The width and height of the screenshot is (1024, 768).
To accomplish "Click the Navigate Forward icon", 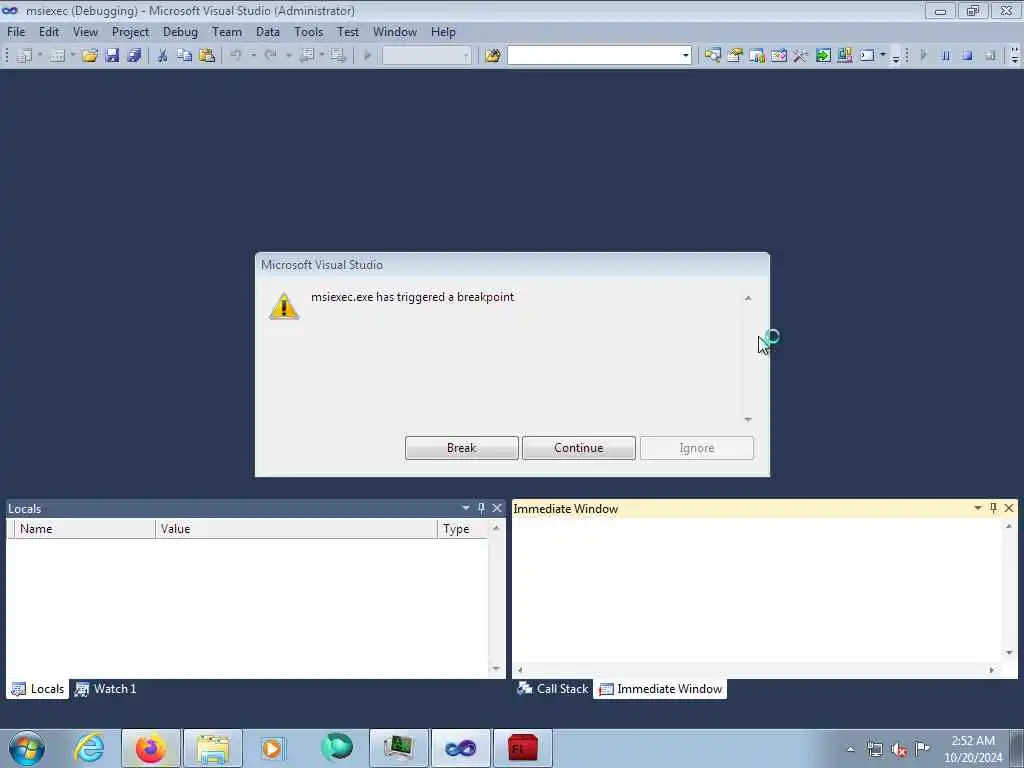I will pos(338,56).
